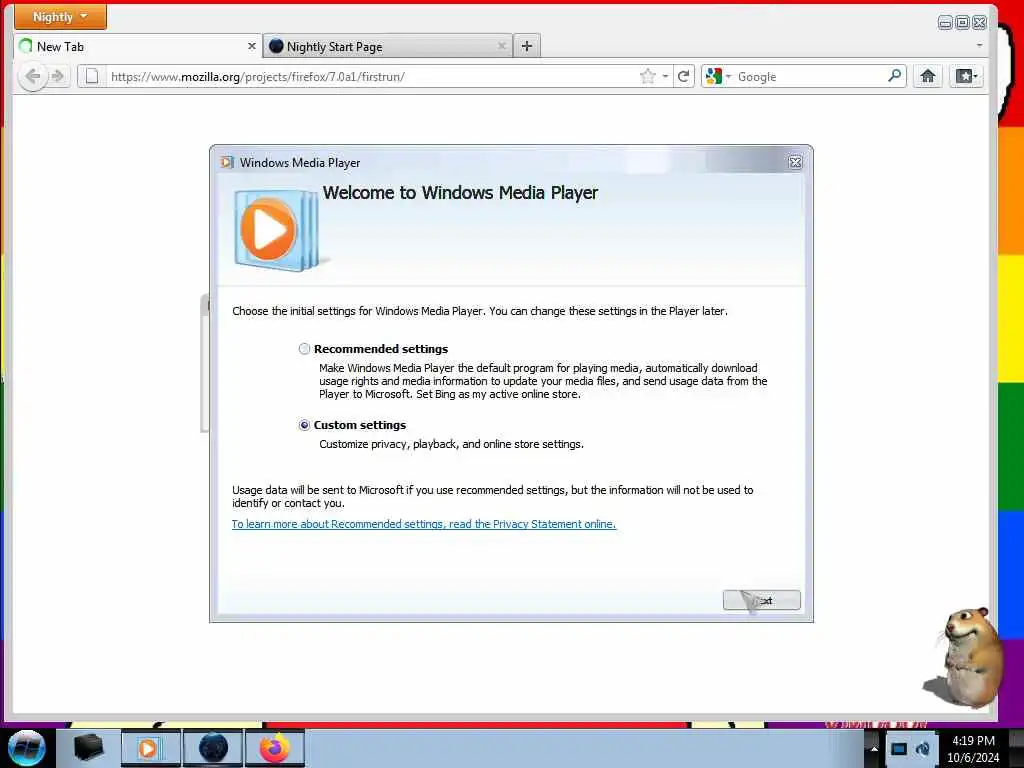This screenshot has height=768, width=1024.
Task: Show hidden system tray icons arrow
Action: (874, 749)
